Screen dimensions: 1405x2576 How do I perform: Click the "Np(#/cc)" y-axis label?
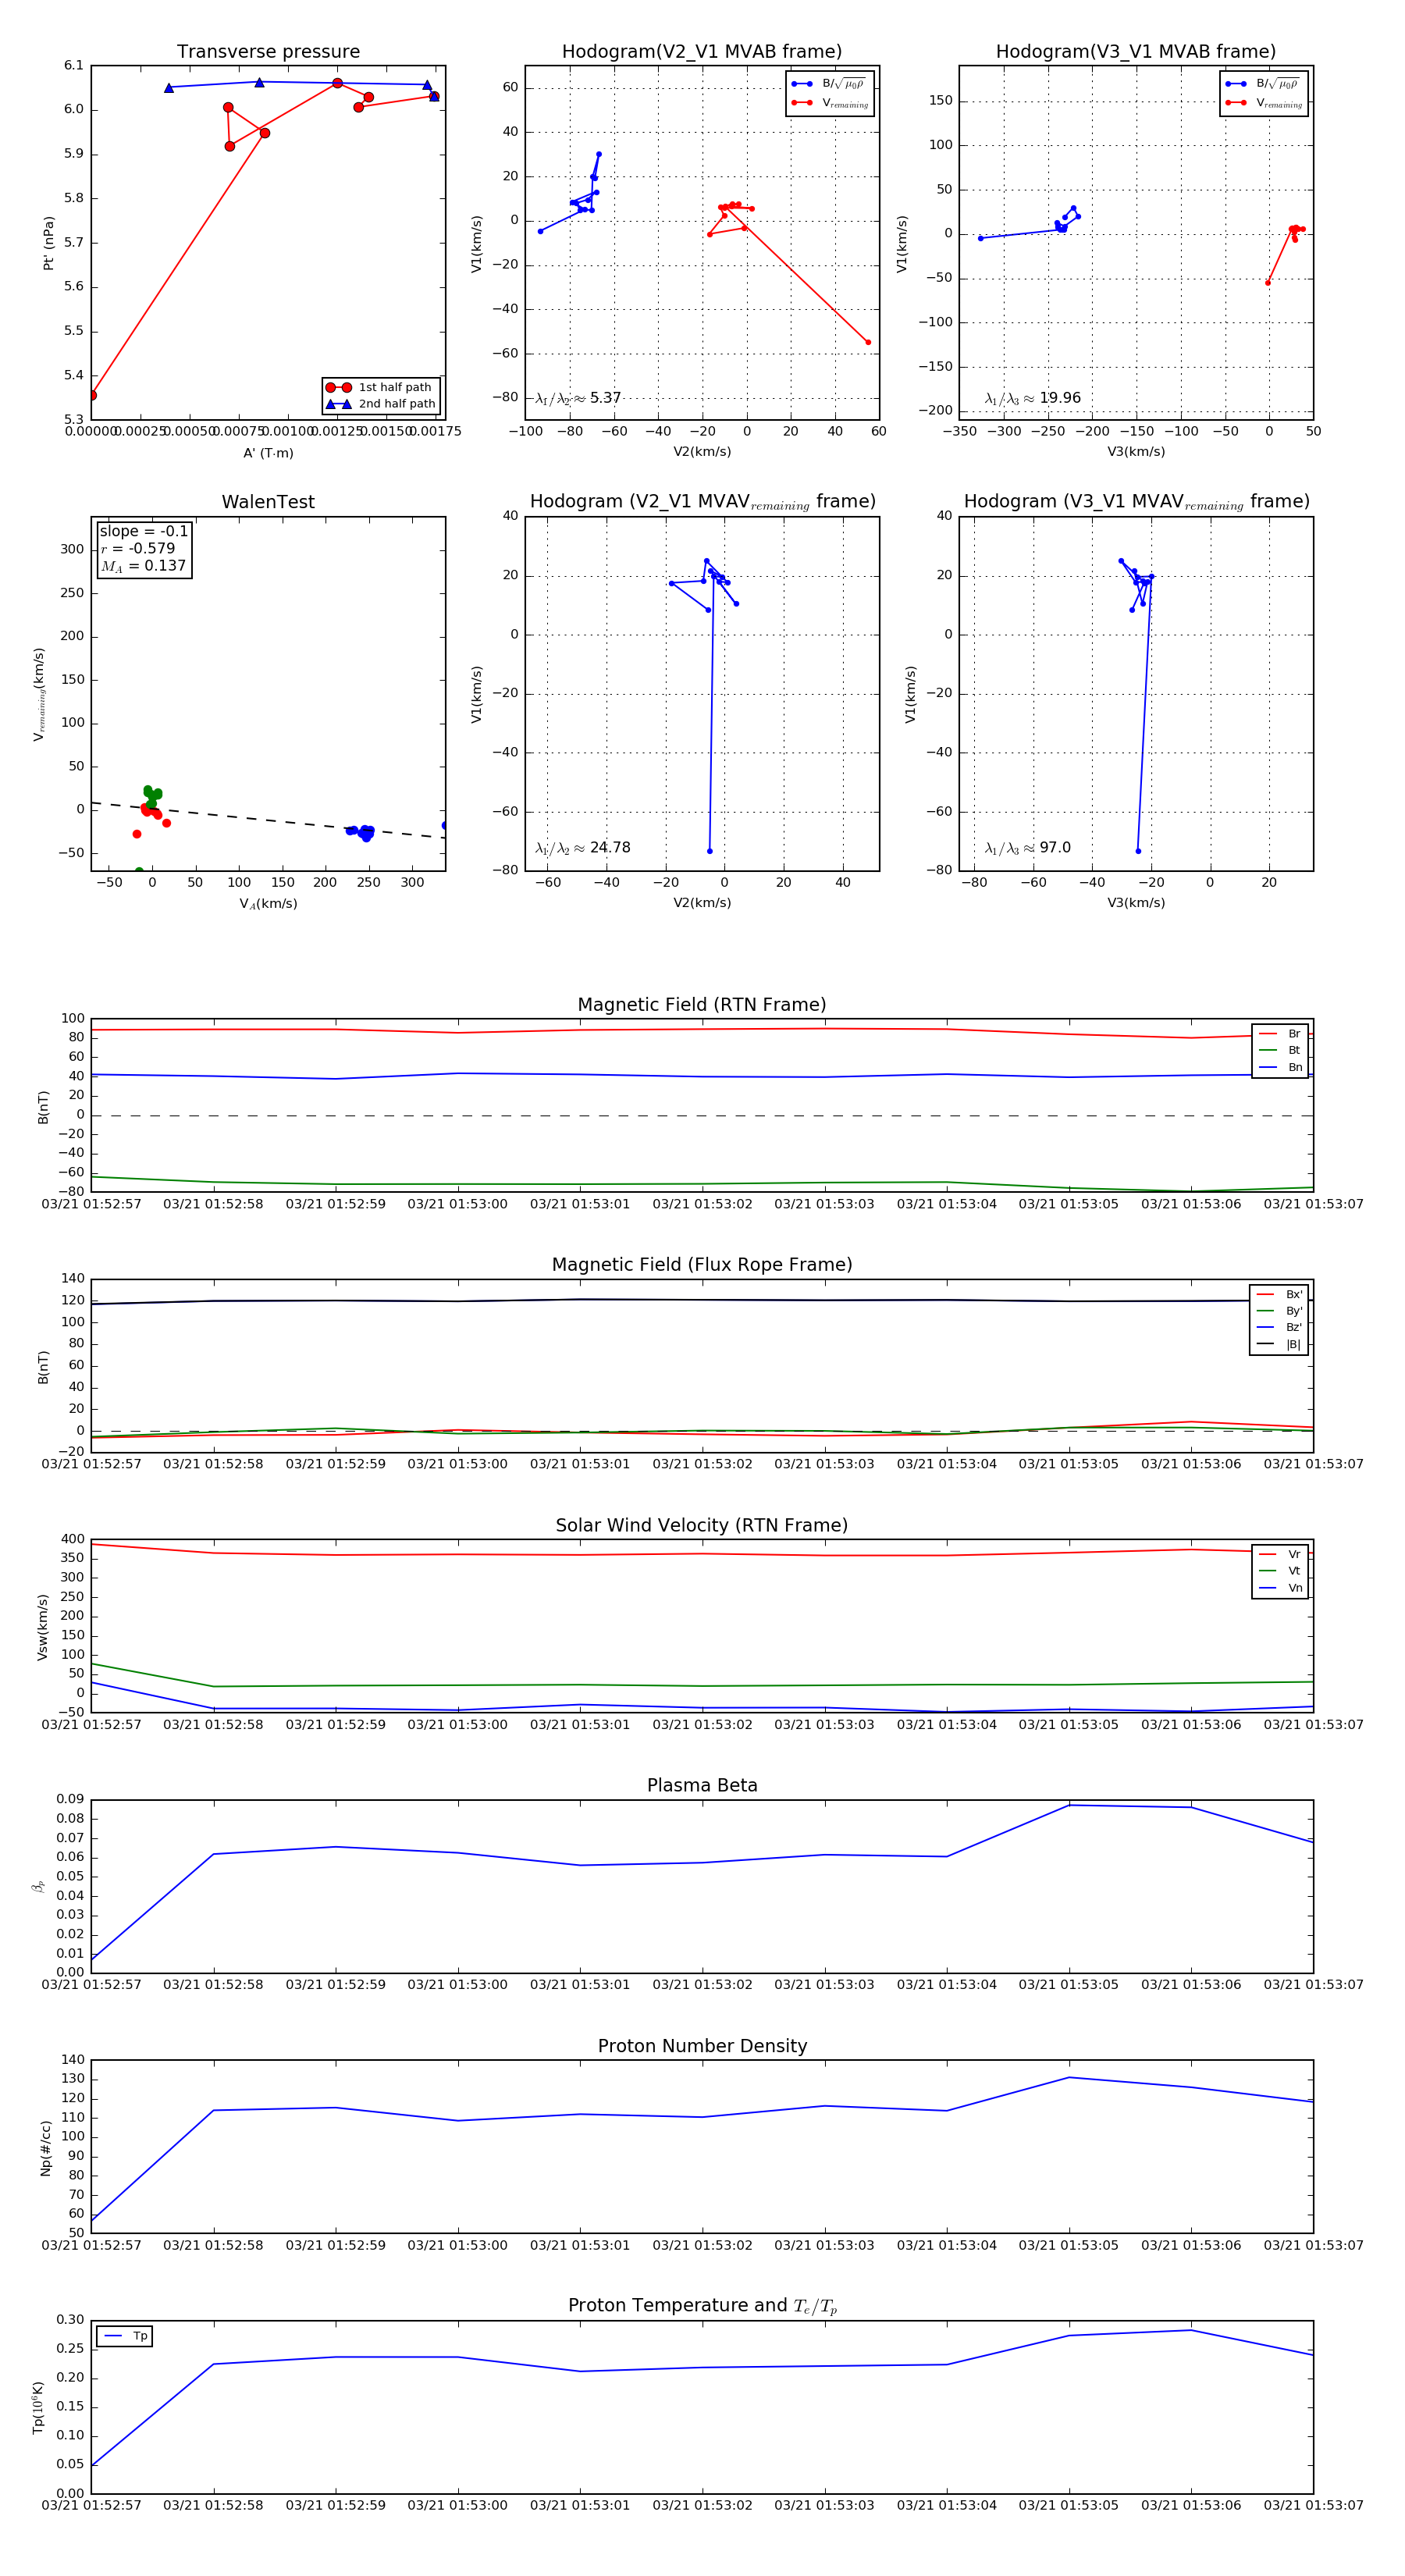(x=45, y=2147)
